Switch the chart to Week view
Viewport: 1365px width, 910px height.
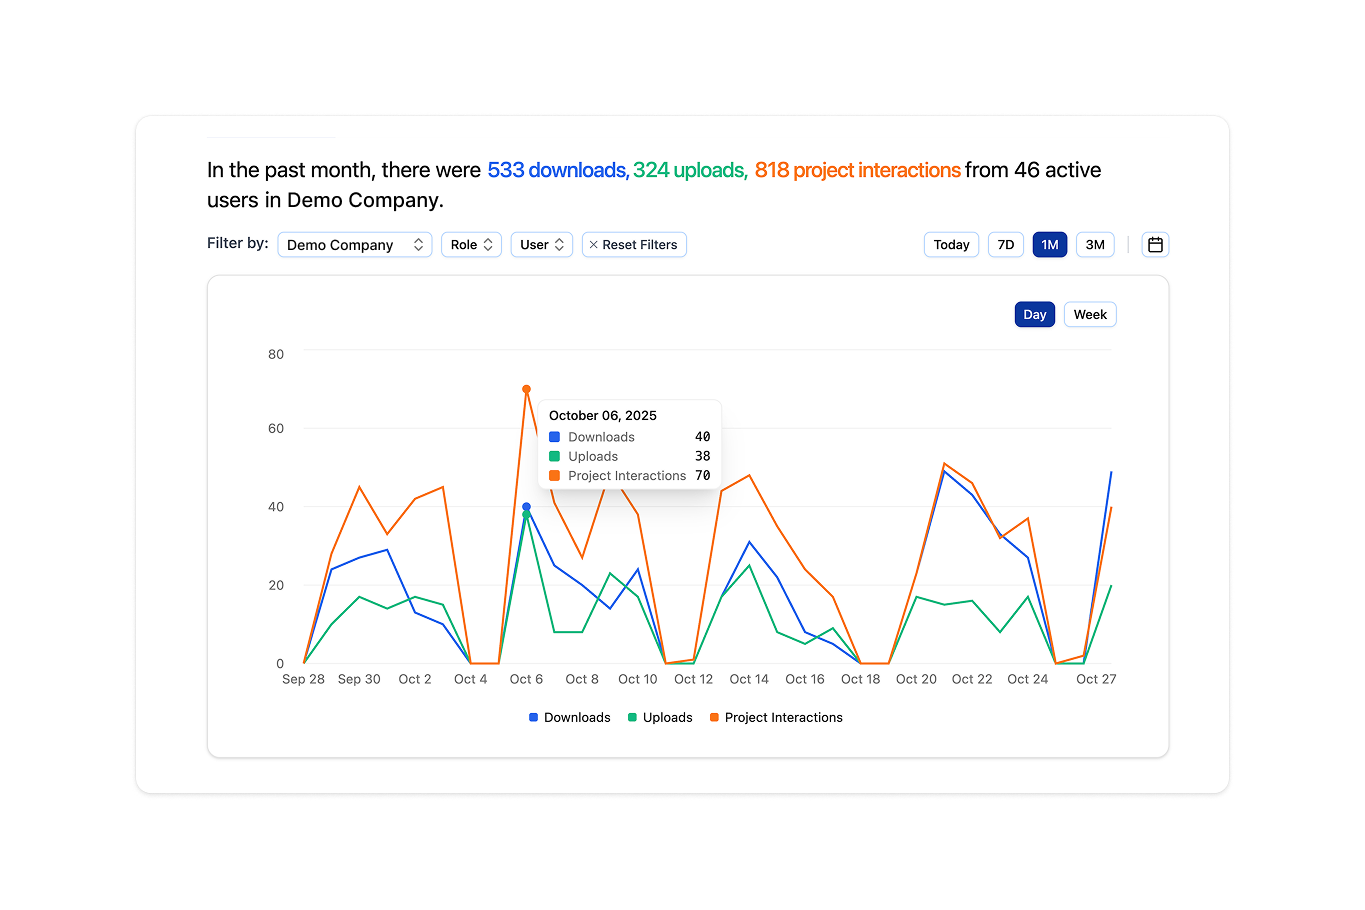point(1089,313)
